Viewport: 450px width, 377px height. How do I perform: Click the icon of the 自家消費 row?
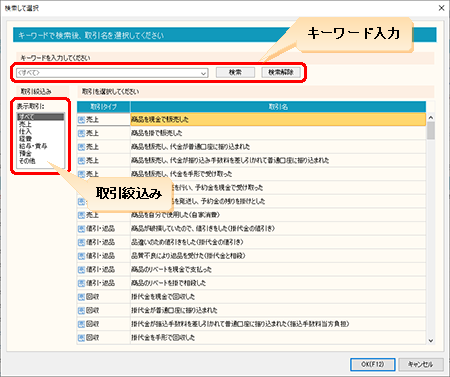point(81,215)
